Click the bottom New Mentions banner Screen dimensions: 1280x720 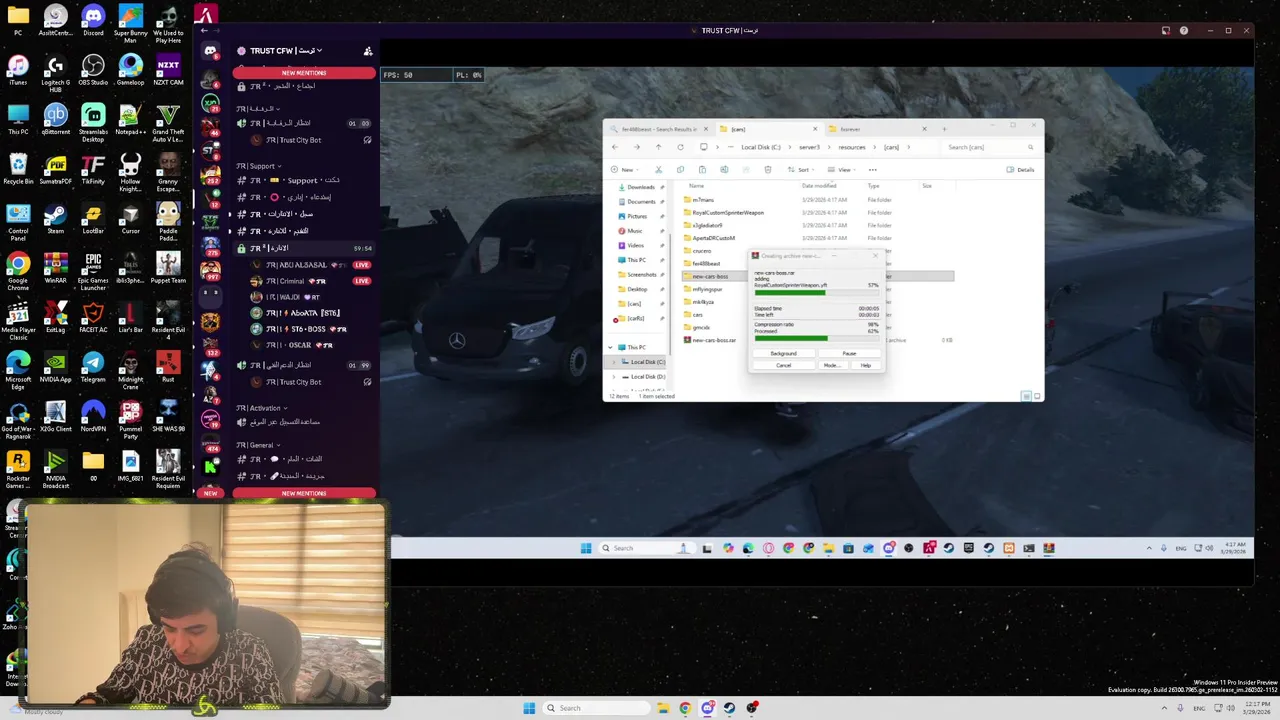304,493
